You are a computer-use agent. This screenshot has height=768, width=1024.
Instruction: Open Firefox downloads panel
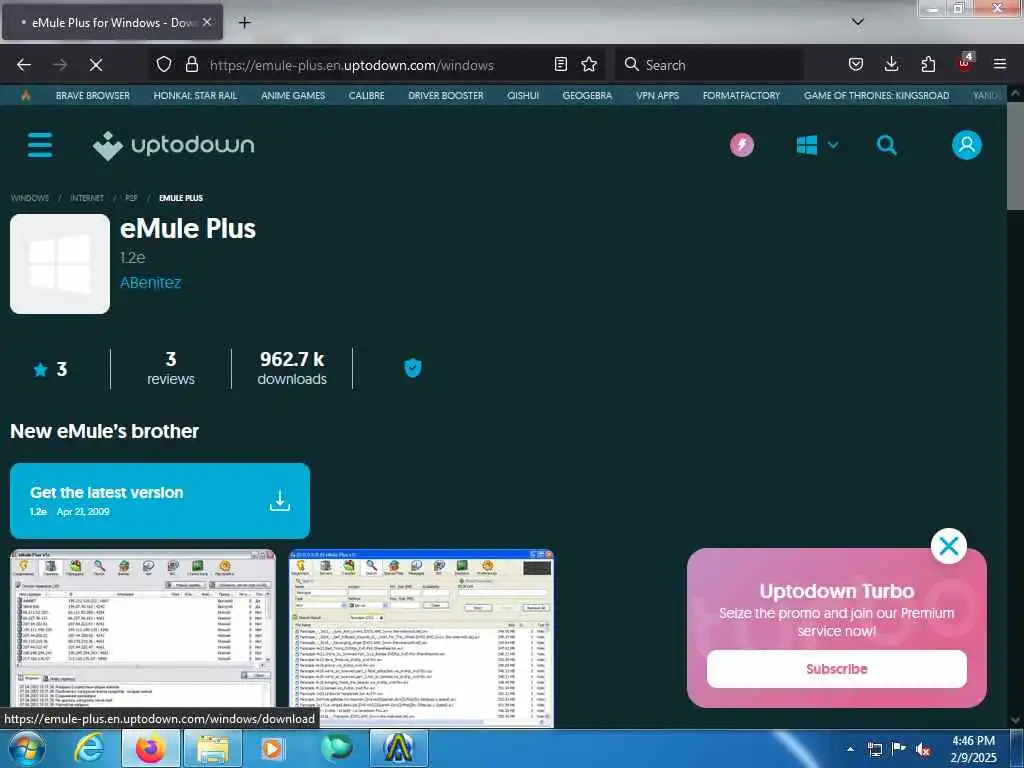click(891, 65)
